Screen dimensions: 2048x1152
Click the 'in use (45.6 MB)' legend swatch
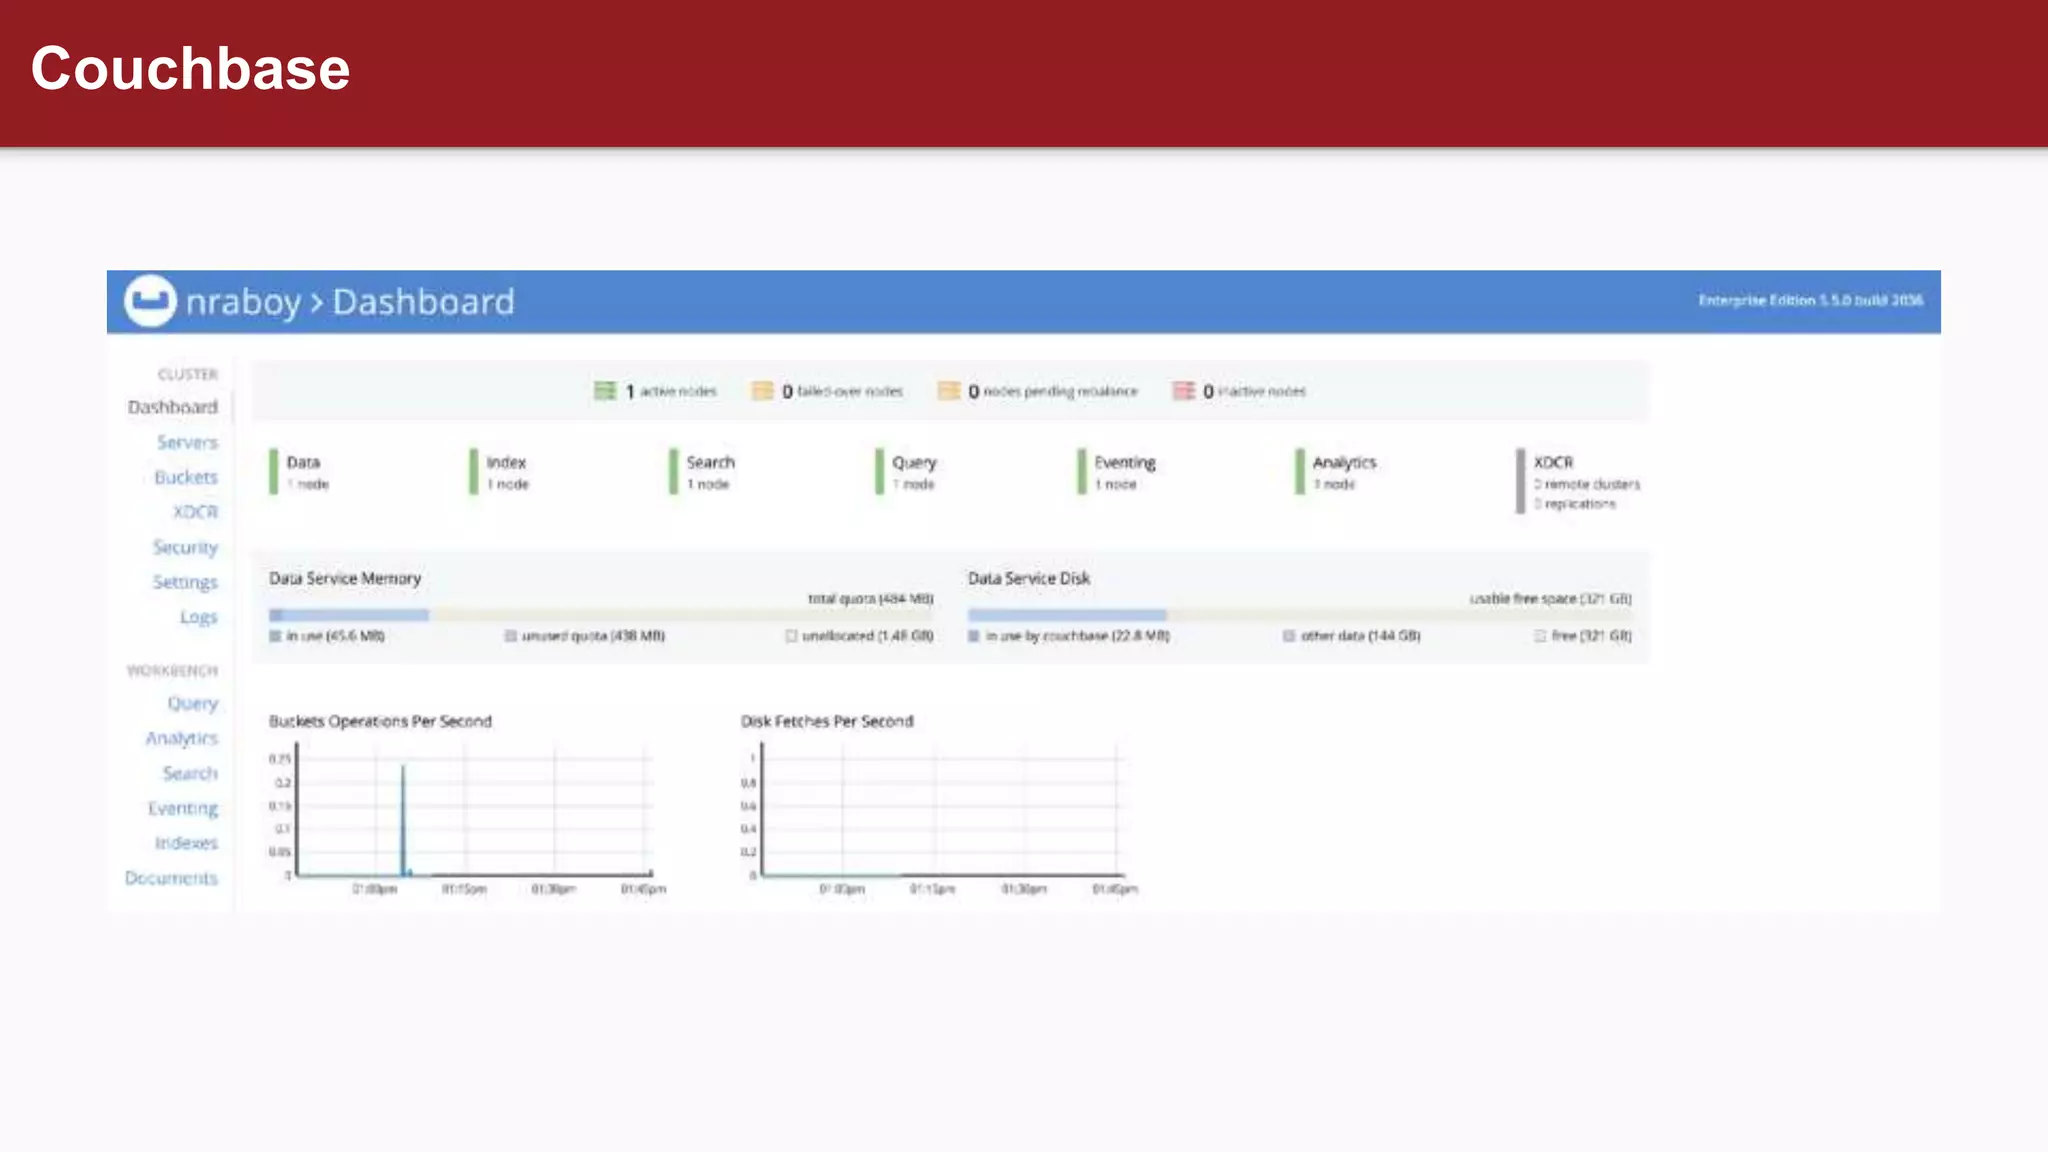click(275, 636)
